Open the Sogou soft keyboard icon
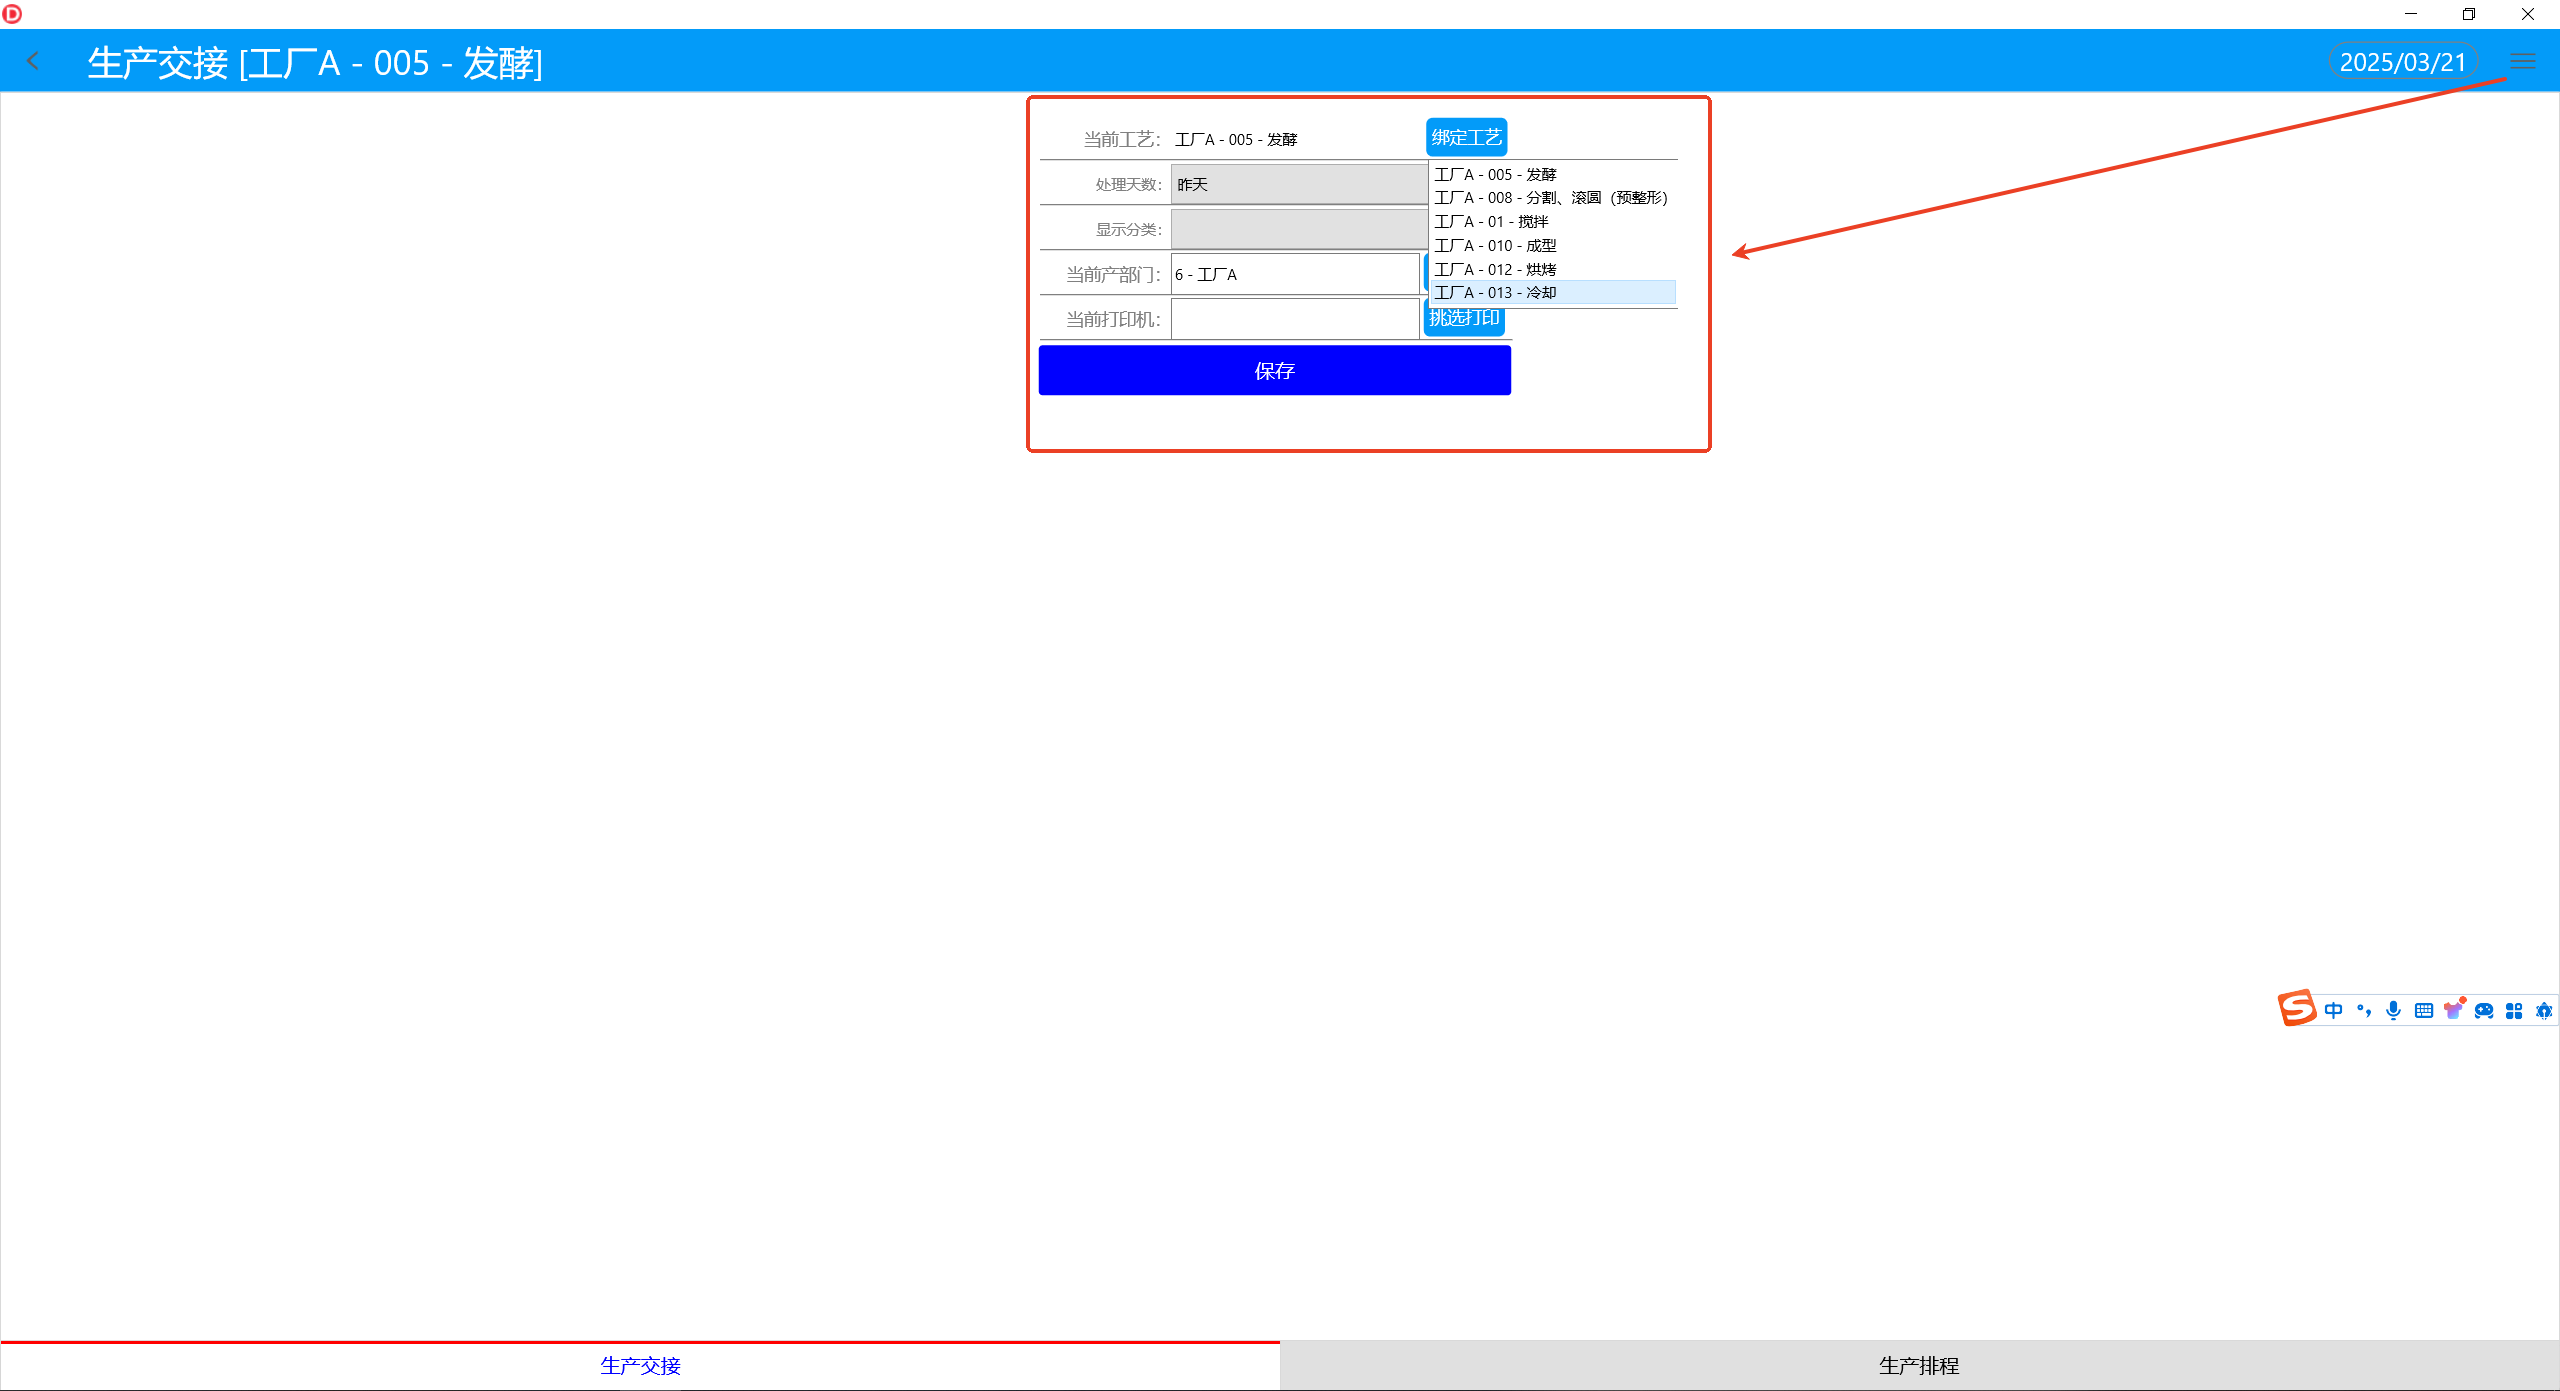 click(x=2424, y=1010)
